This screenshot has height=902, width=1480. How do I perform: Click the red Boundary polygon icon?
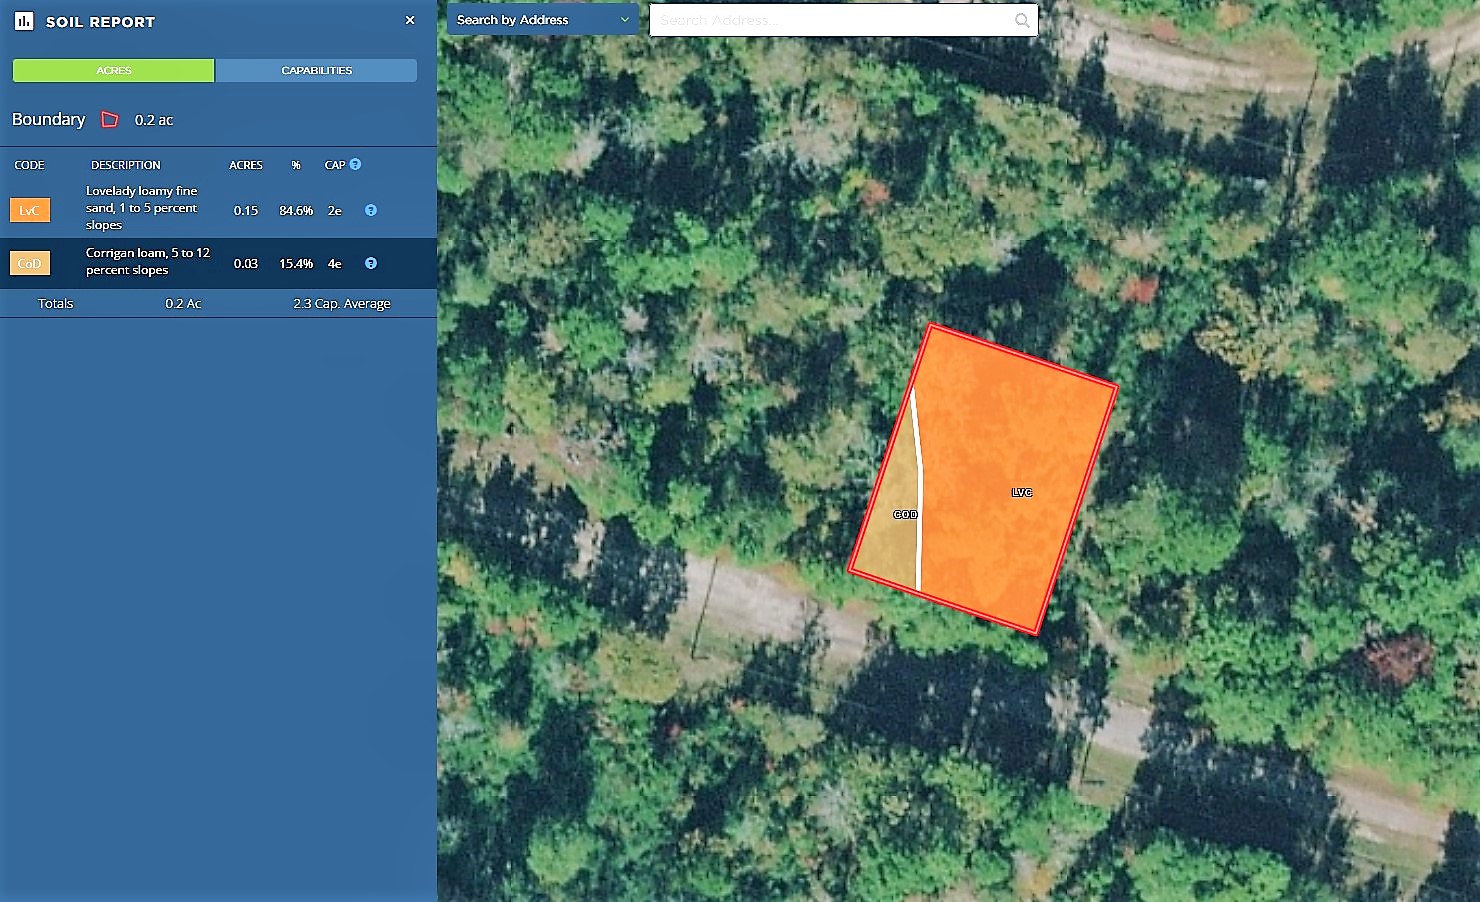(110, 120)
